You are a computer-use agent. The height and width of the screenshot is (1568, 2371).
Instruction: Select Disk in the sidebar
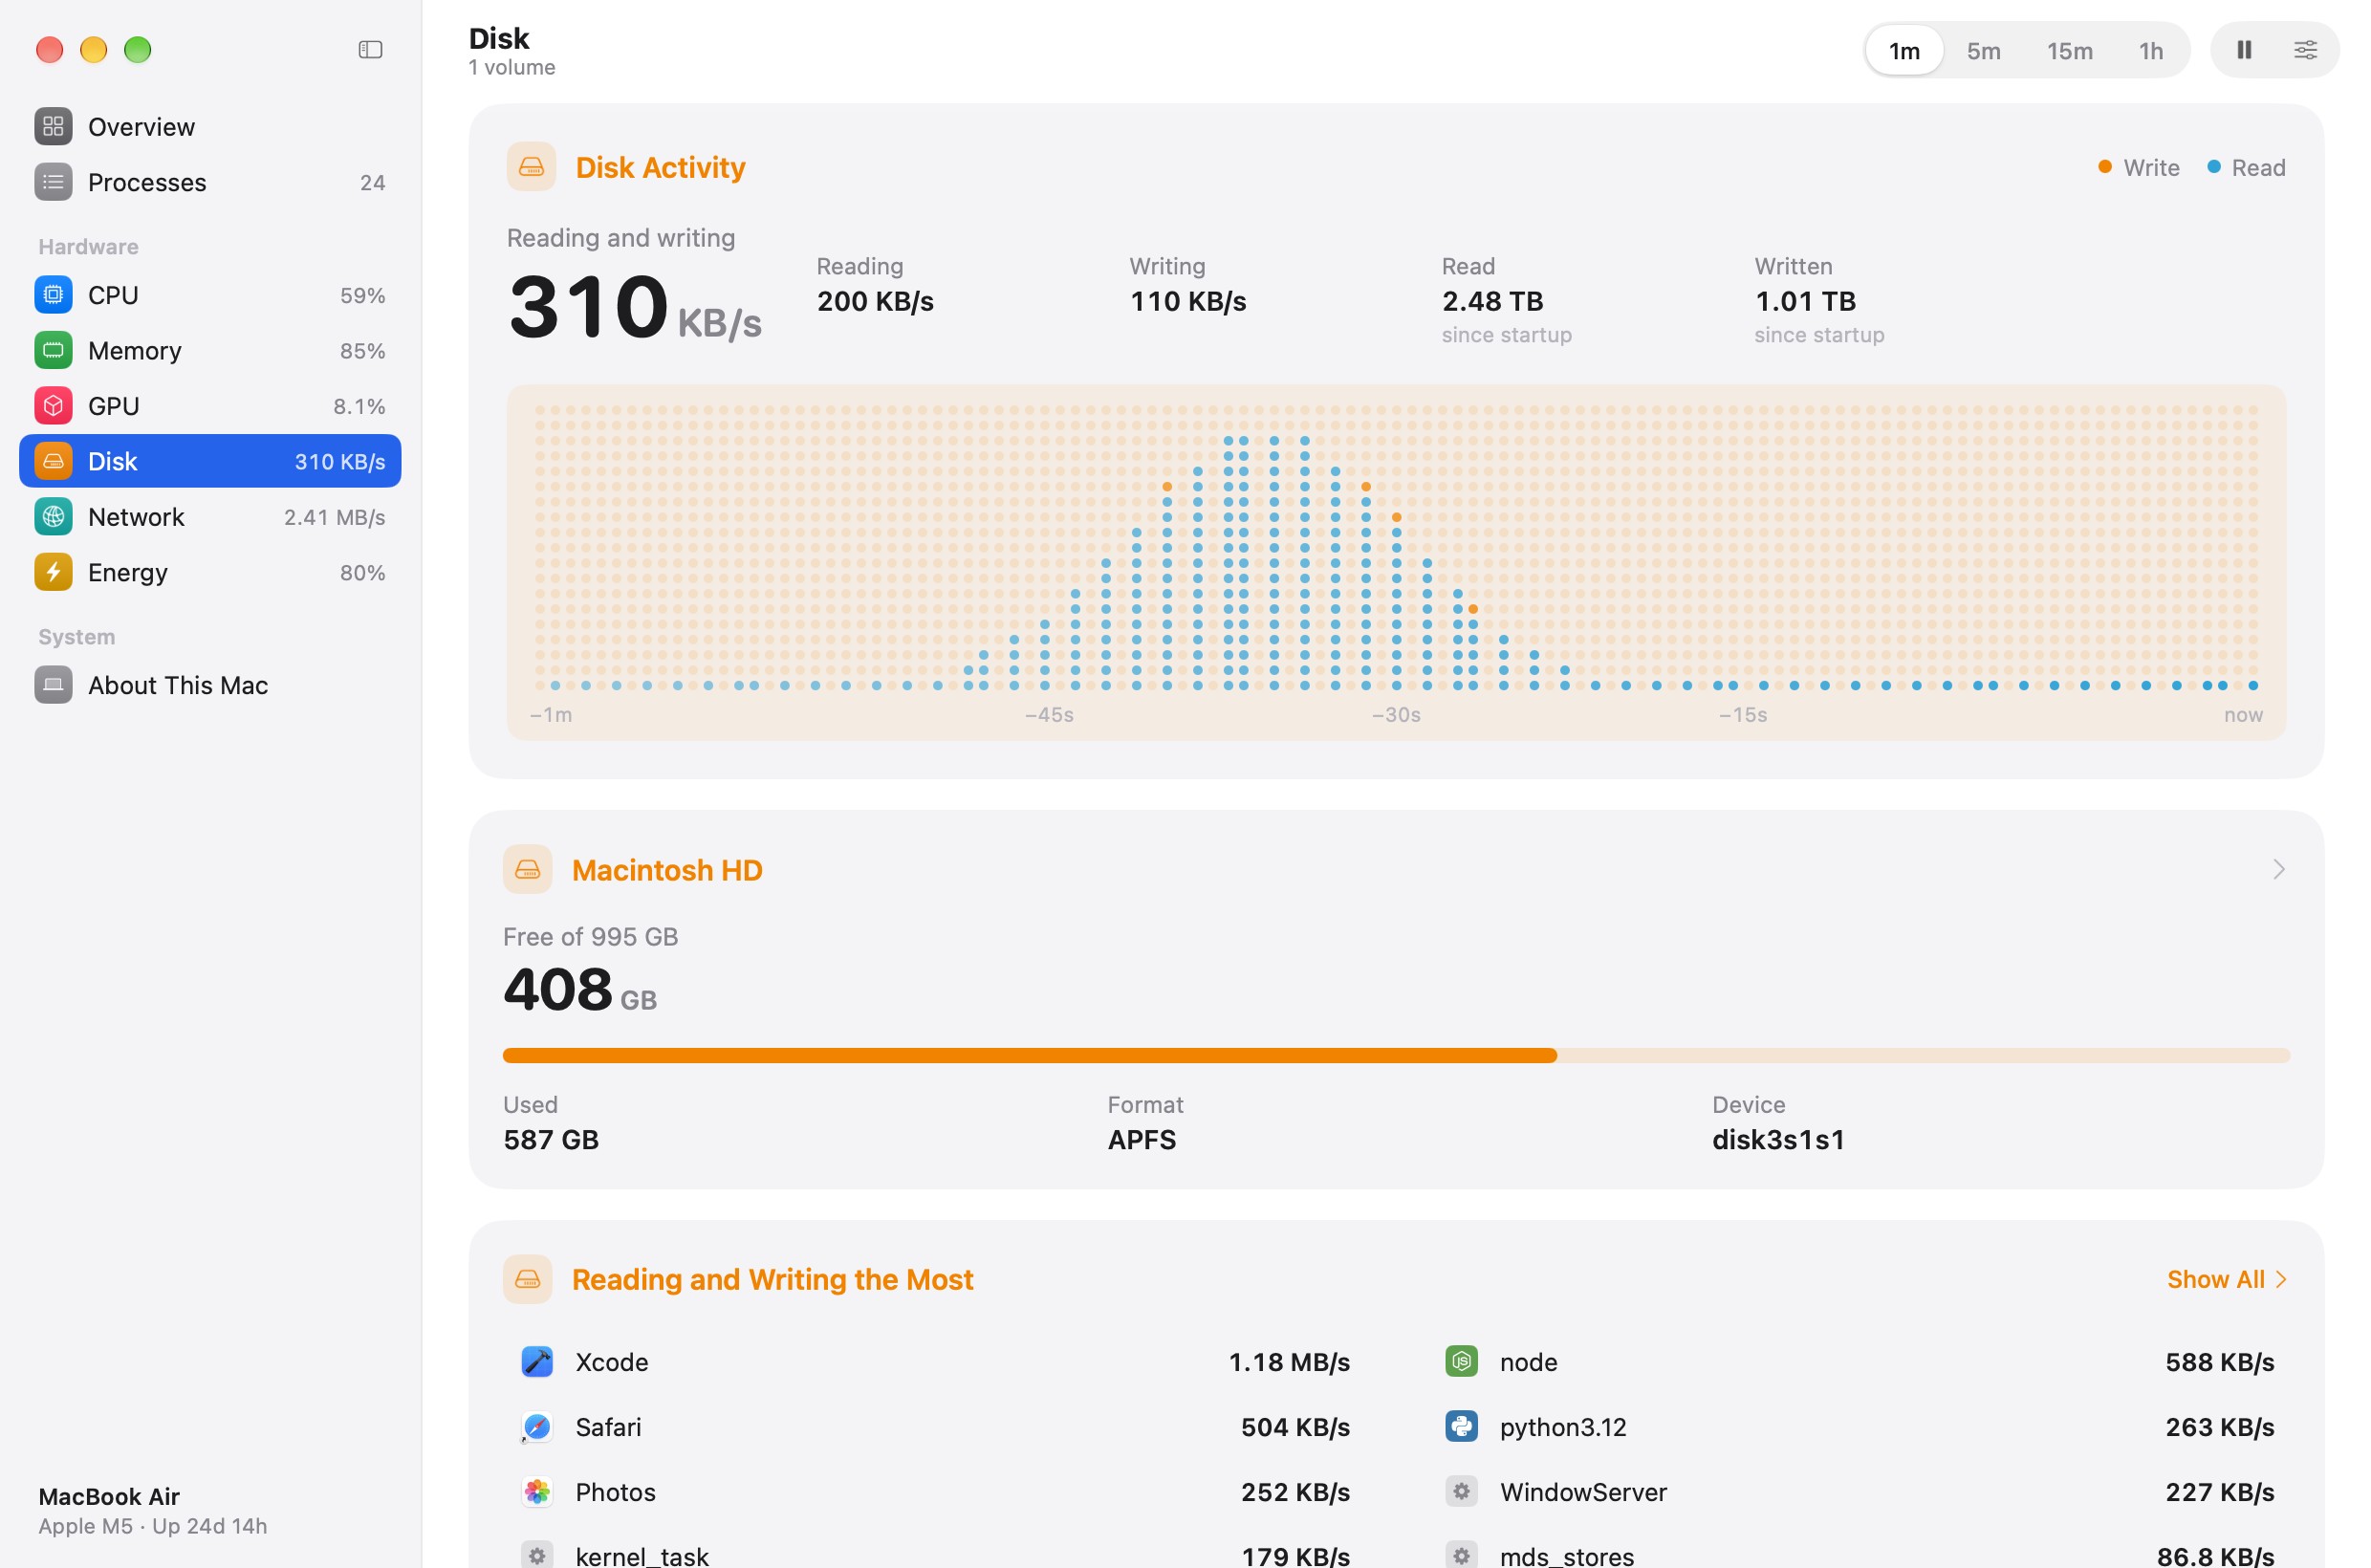(x=210, y=461)
